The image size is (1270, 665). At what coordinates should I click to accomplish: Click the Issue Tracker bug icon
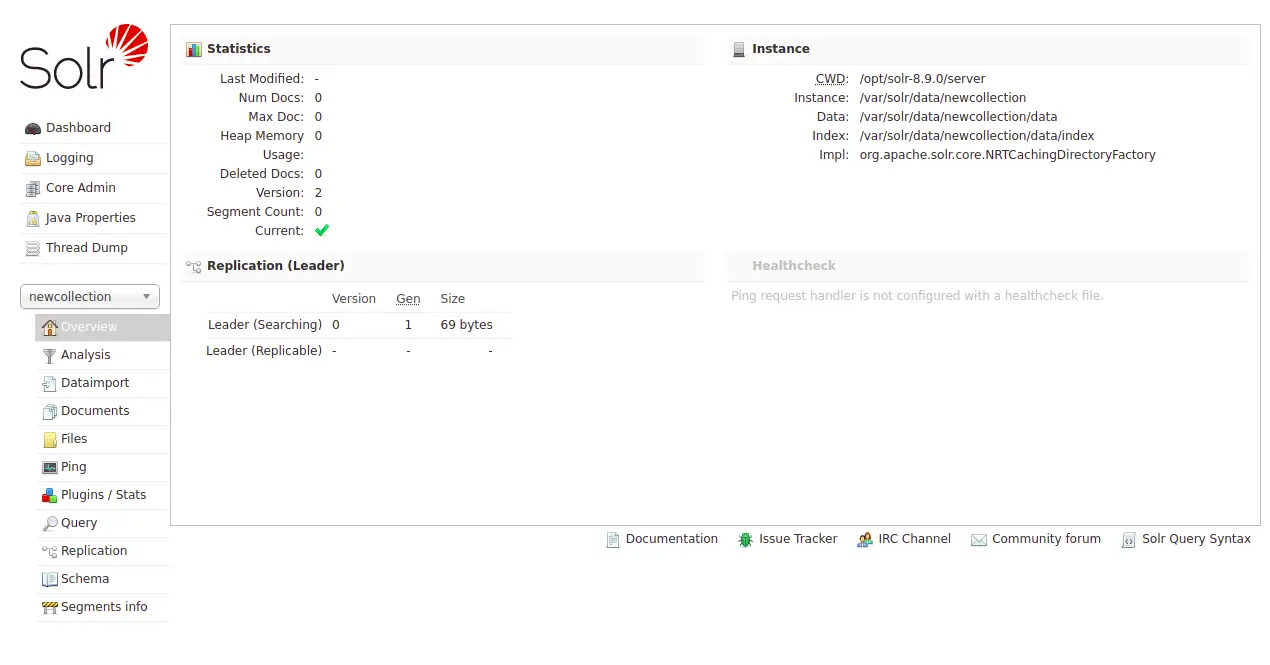[746, 540]
